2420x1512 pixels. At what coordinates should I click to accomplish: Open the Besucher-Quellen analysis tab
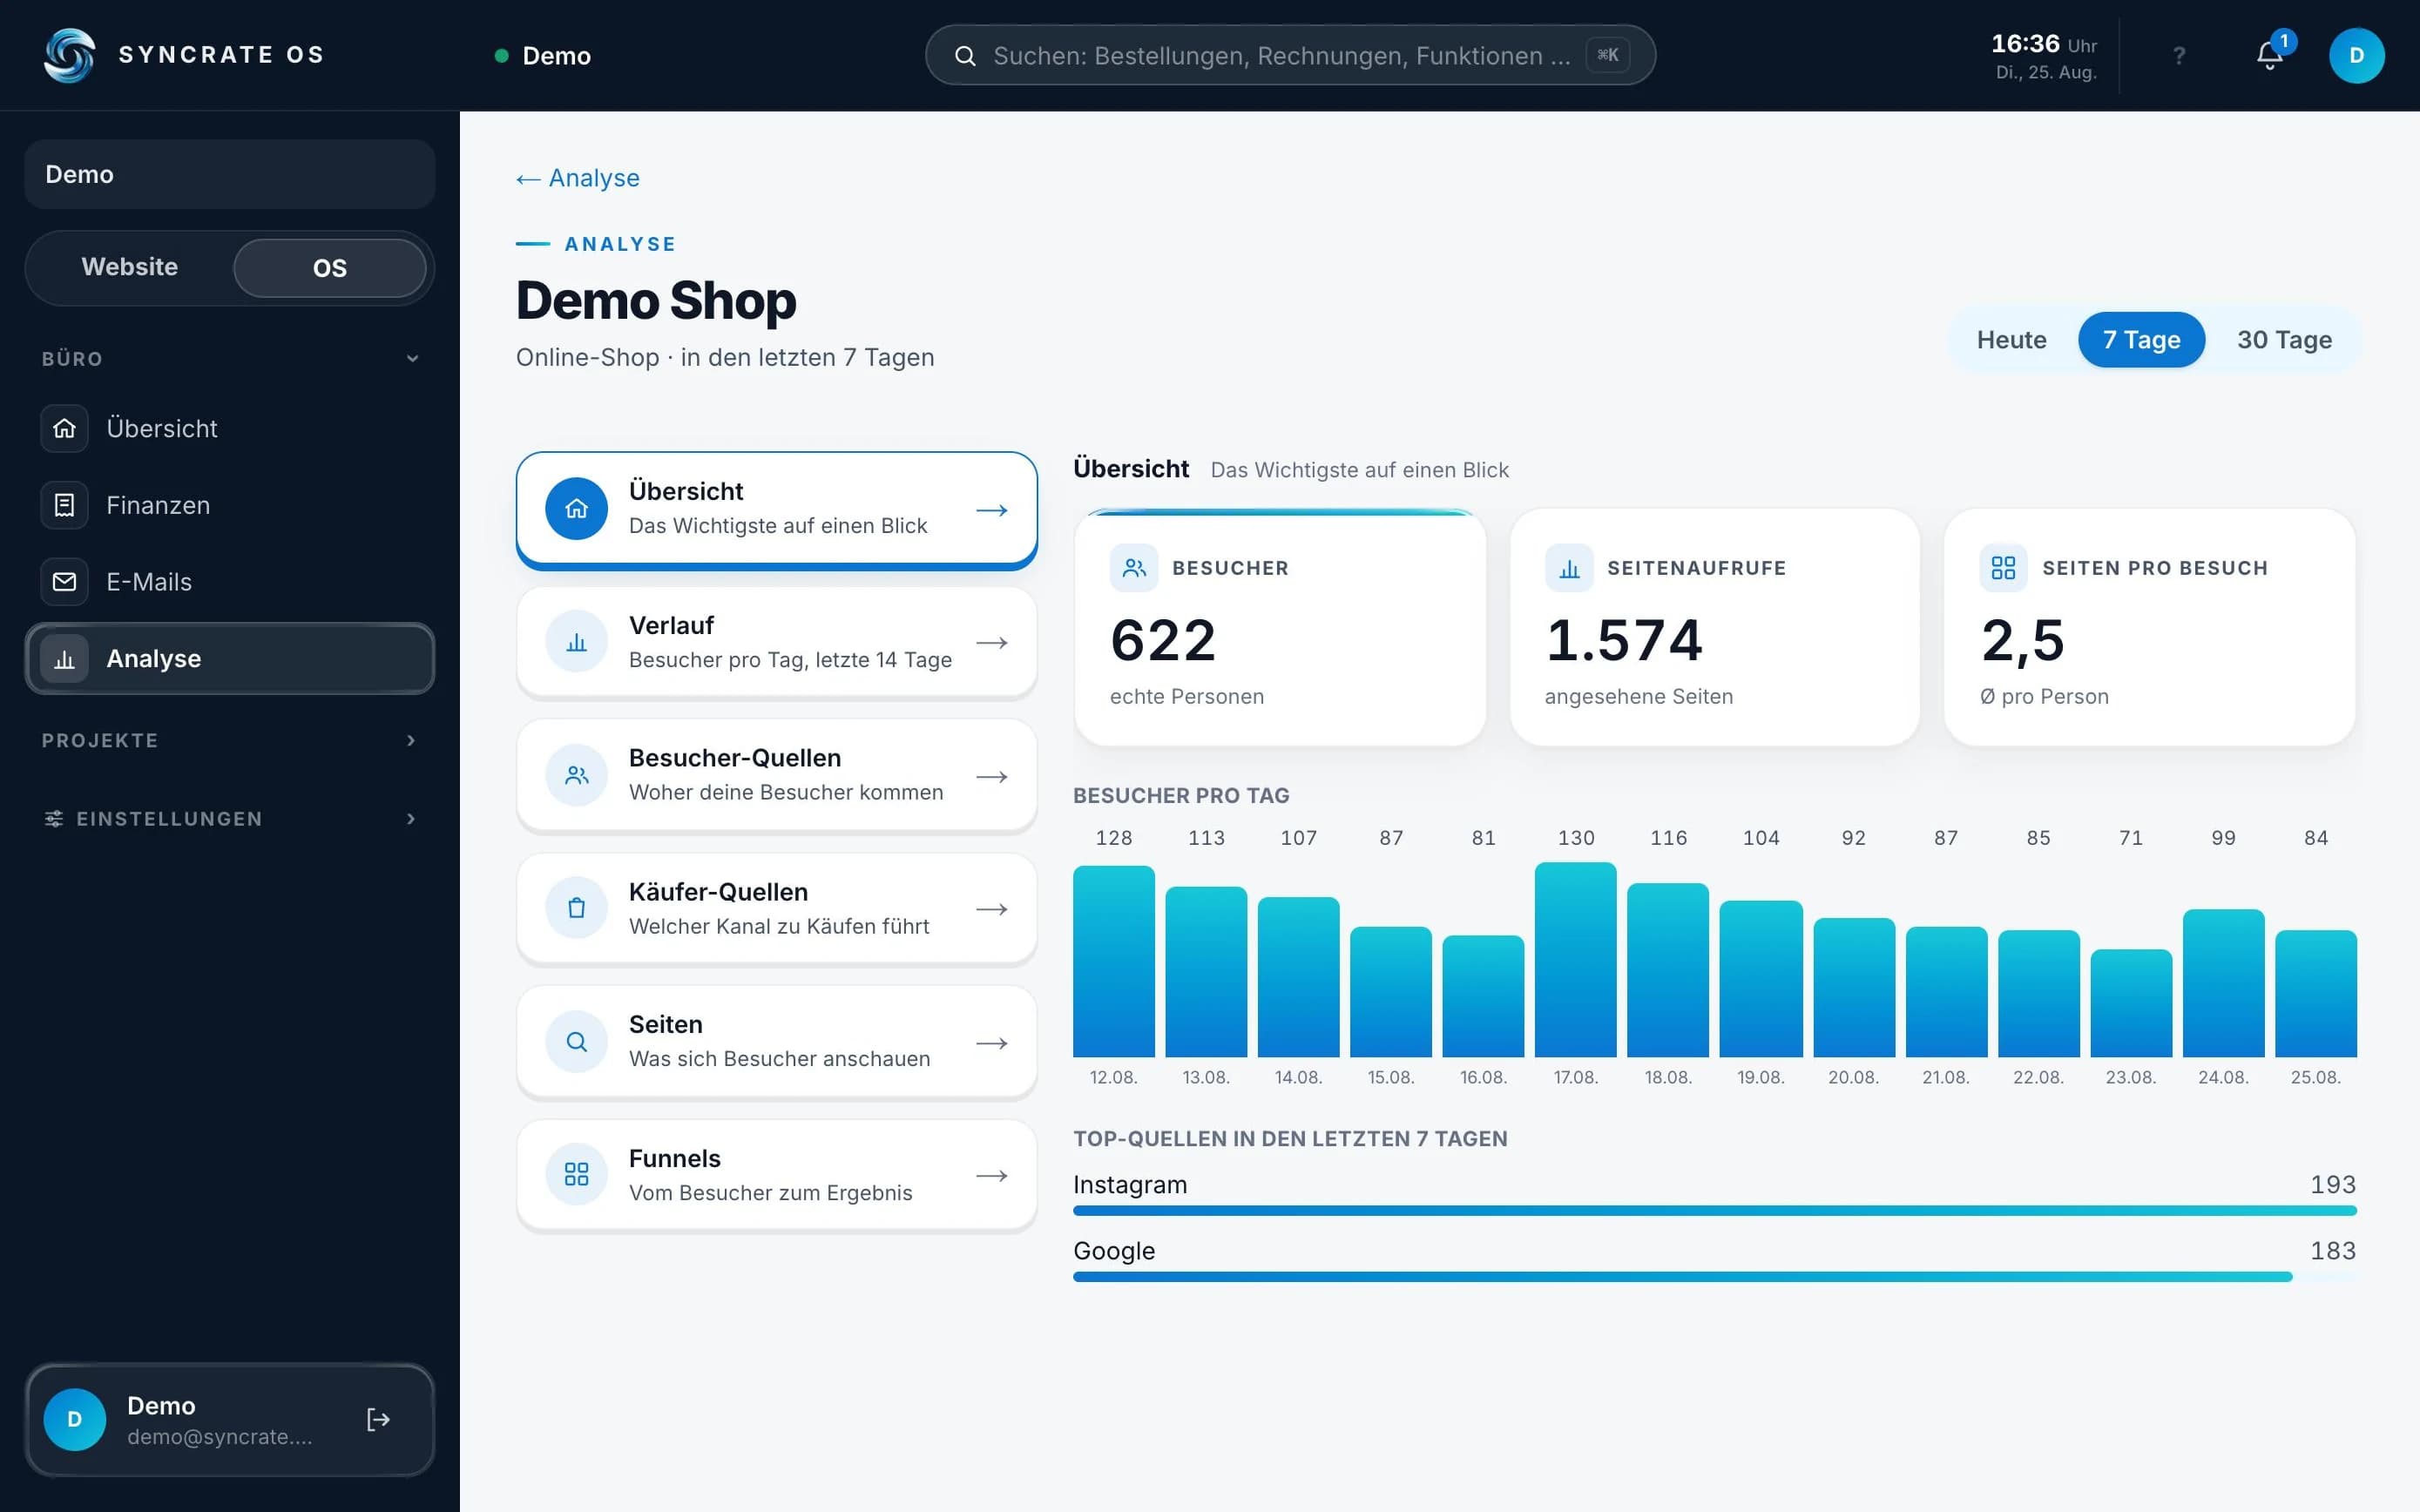776,775
